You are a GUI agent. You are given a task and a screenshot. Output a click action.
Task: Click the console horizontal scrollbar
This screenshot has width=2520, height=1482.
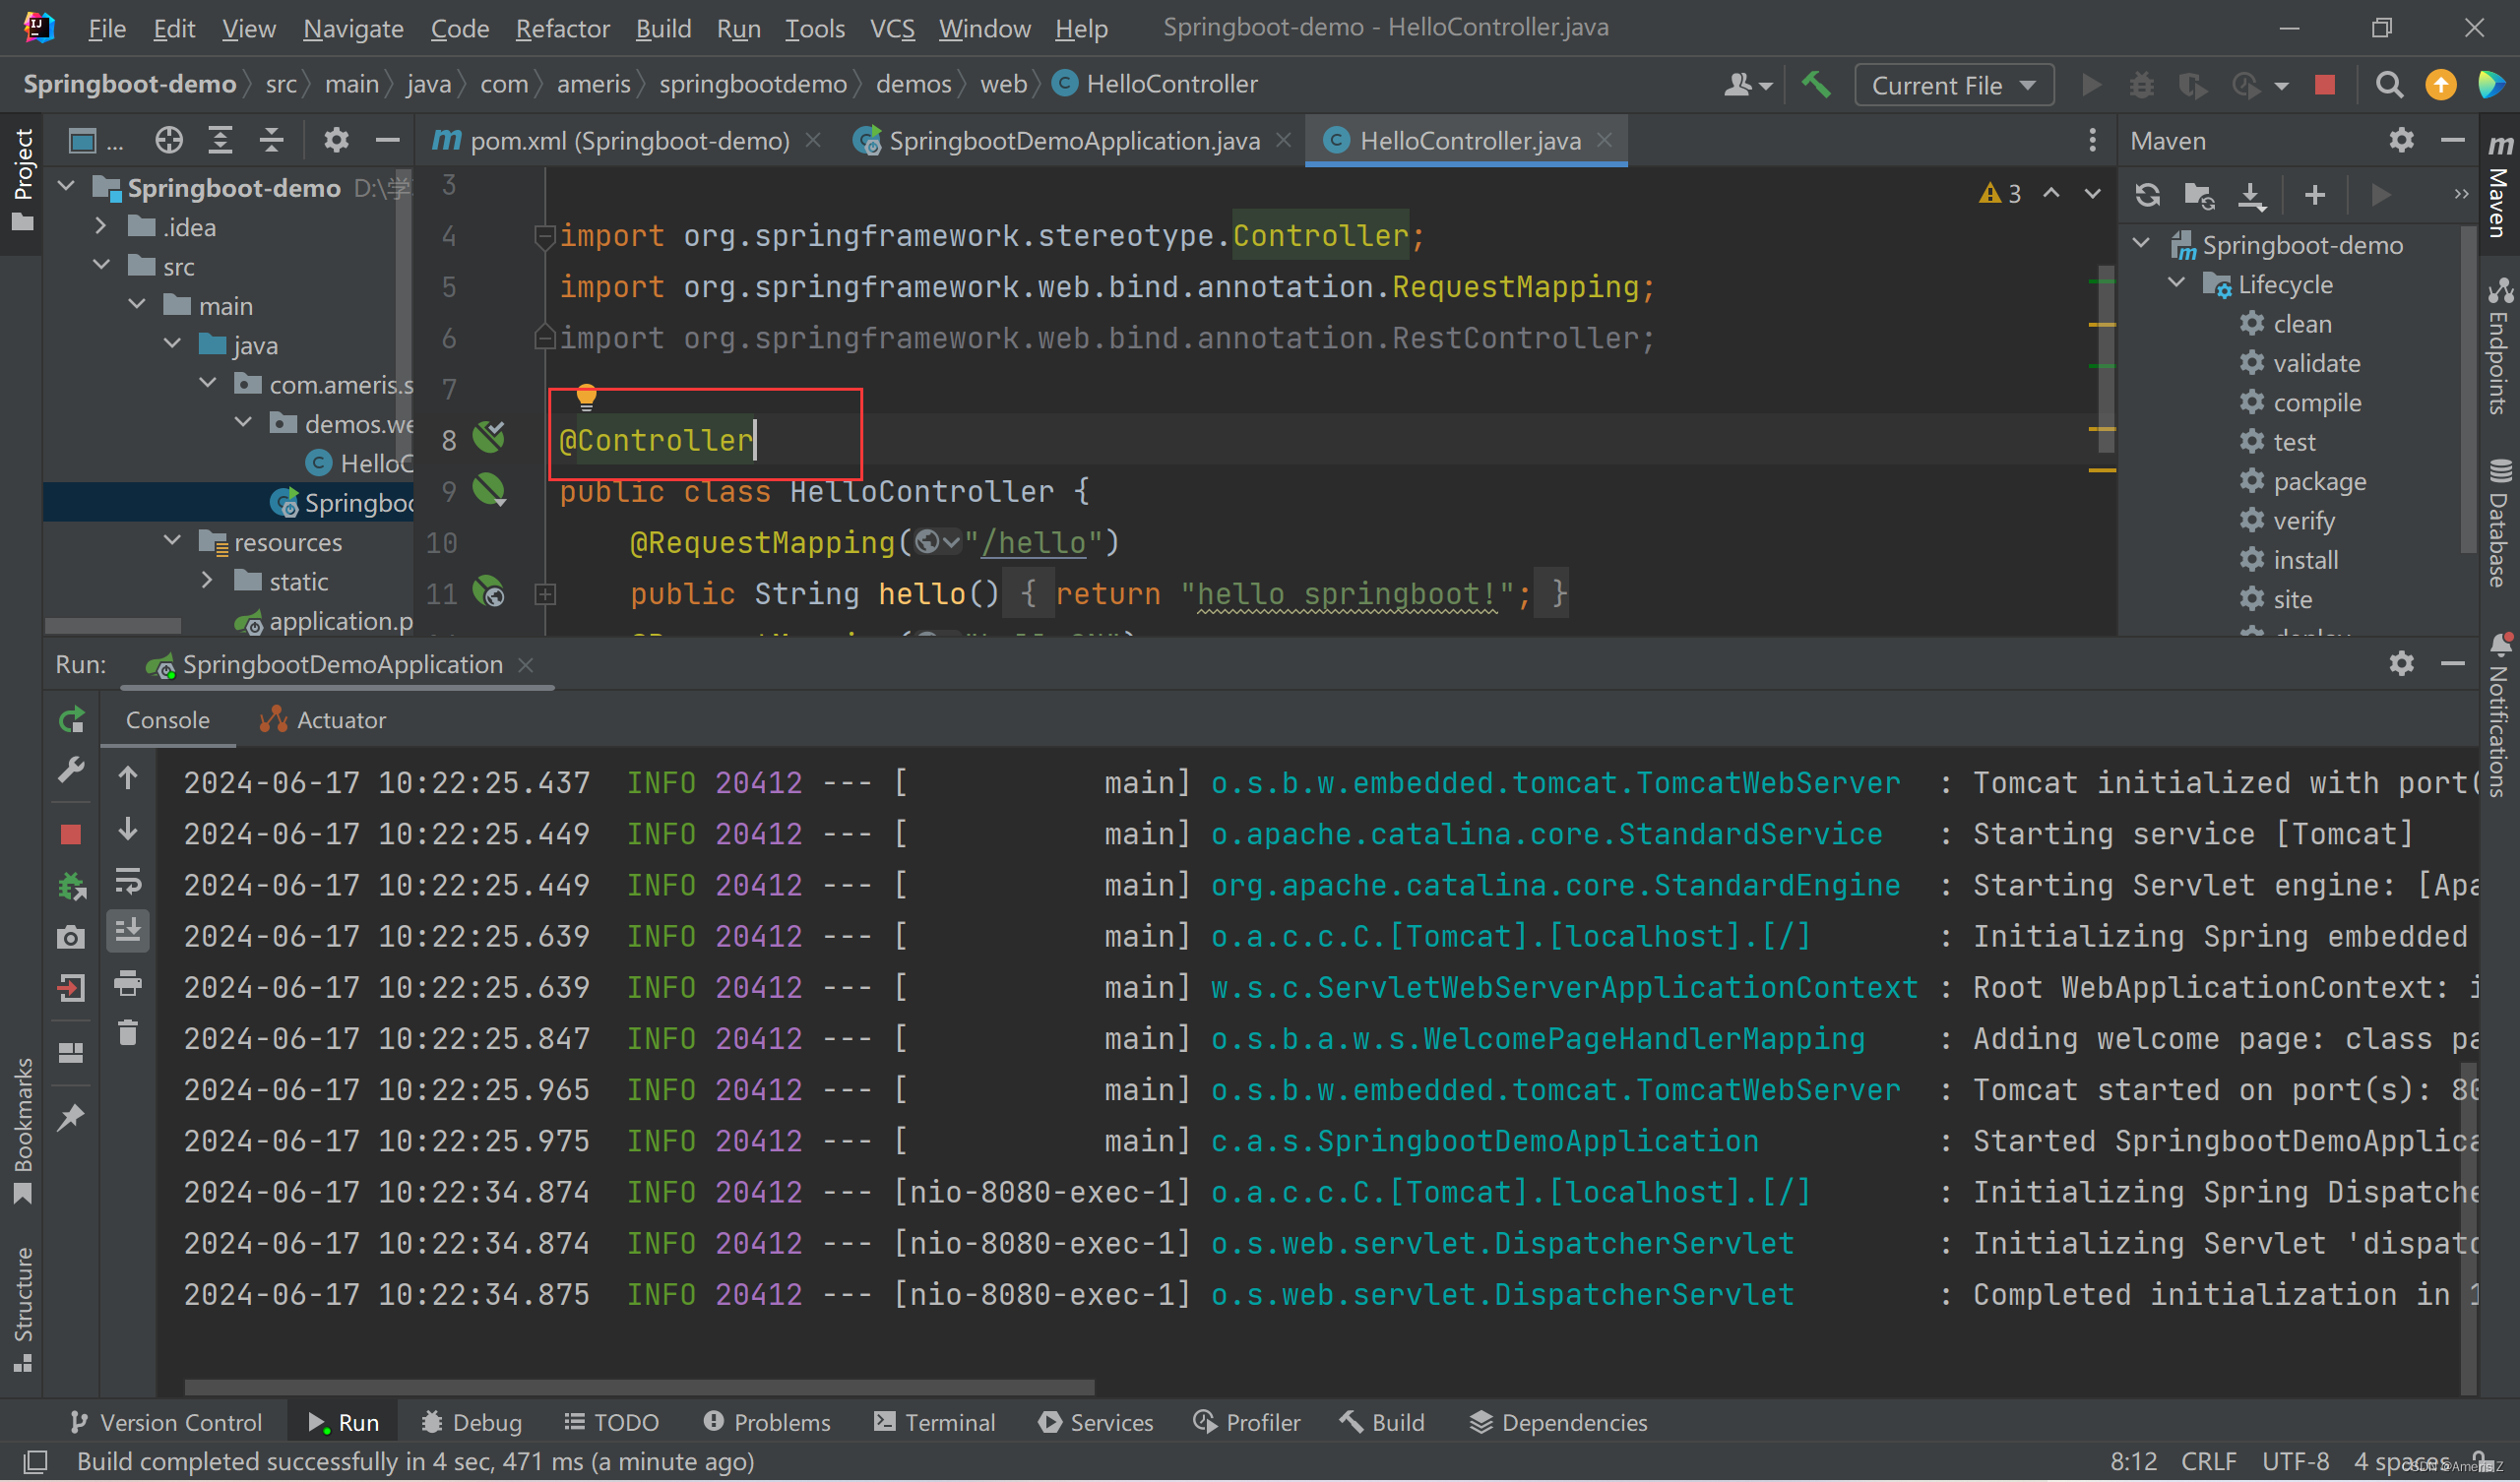point(639,1387)
